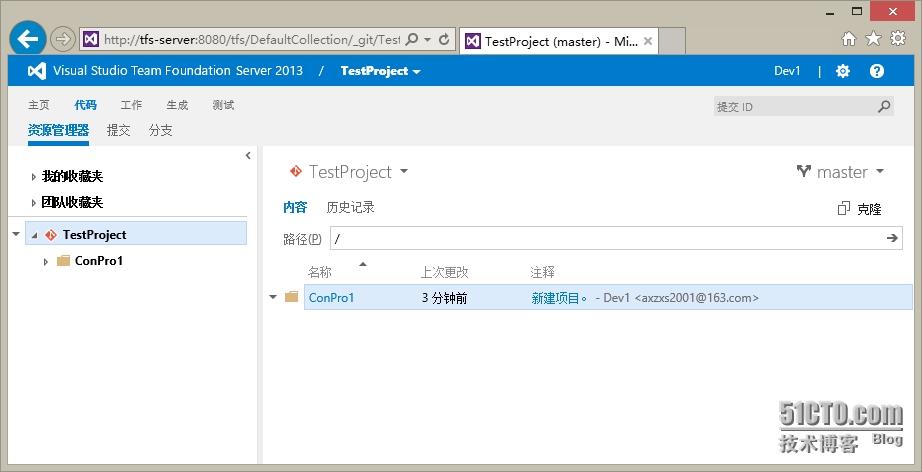
Task: Refresh the page with reload icon
Action: (x=445, y=39)
